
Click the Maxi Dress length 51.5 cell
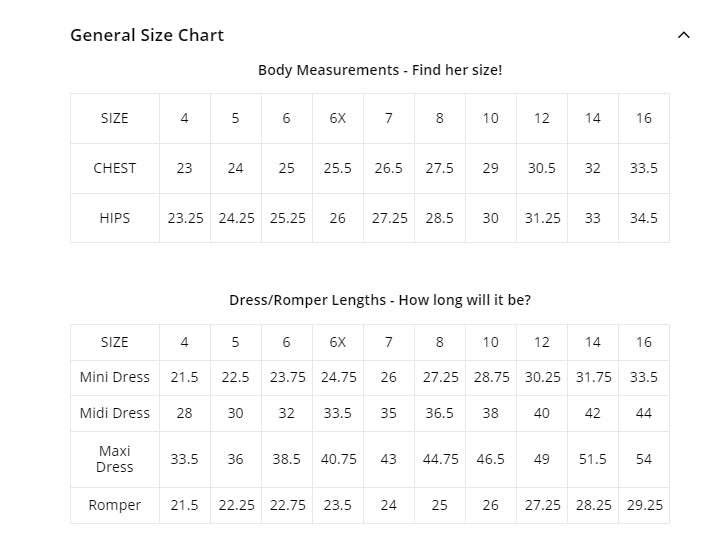593,459
